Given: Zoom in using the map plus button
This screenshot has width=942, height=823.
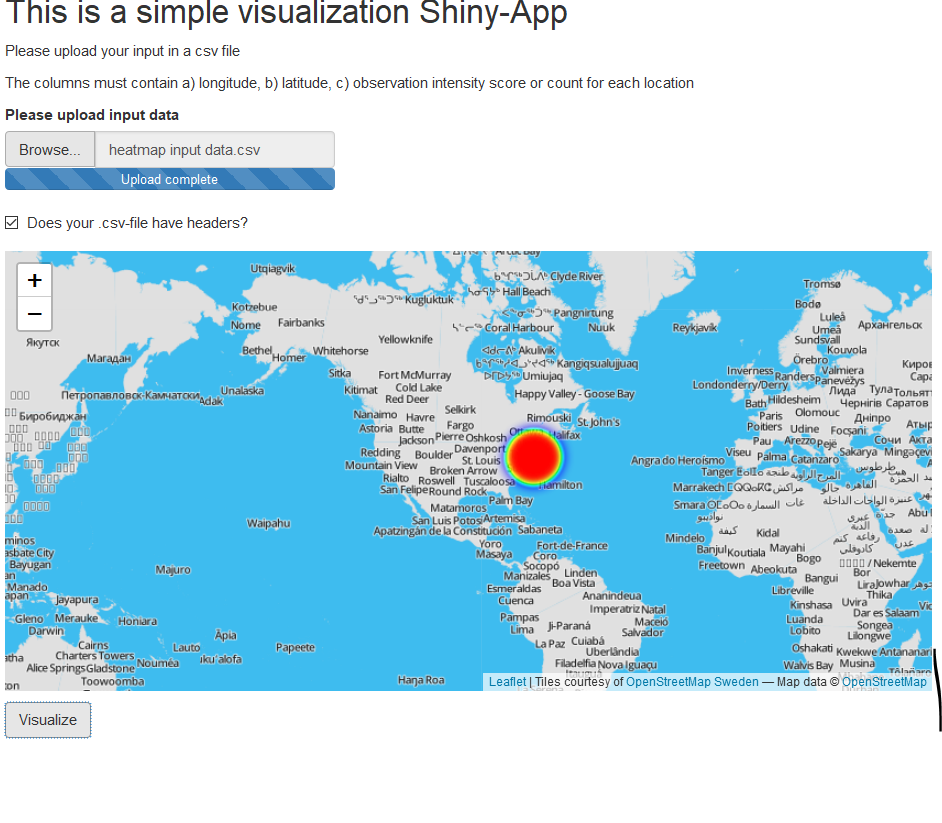Looking at the screenshot, I should point(35,281).
